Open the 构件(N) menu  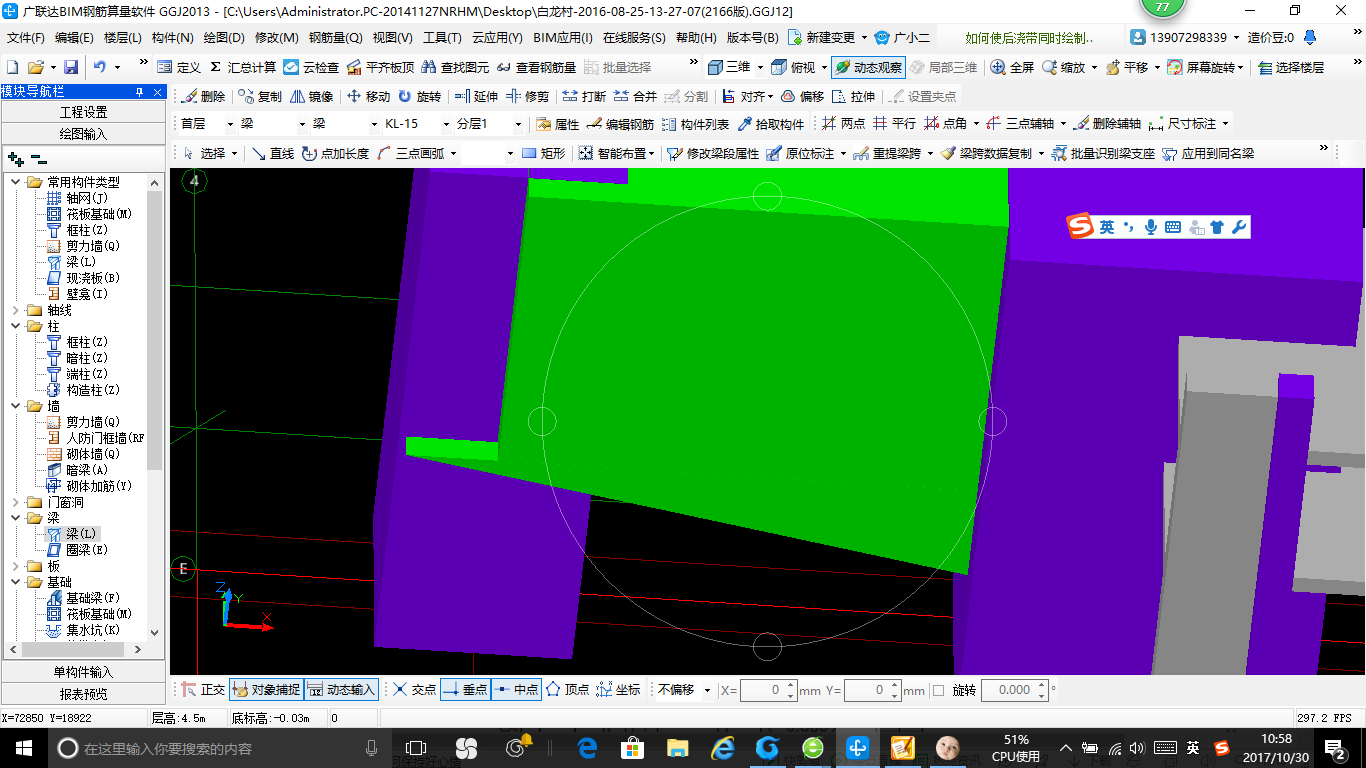coord(172,37)
